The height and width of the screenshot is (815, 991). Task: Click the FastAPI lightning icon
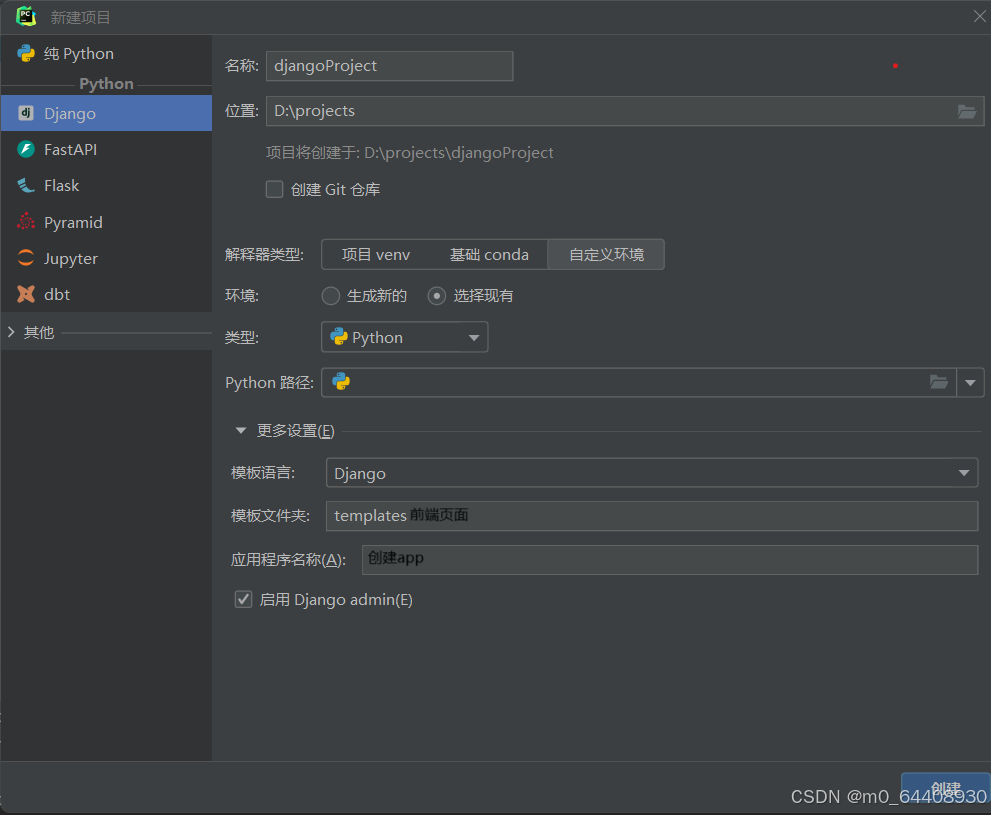[x=26, y=149]
